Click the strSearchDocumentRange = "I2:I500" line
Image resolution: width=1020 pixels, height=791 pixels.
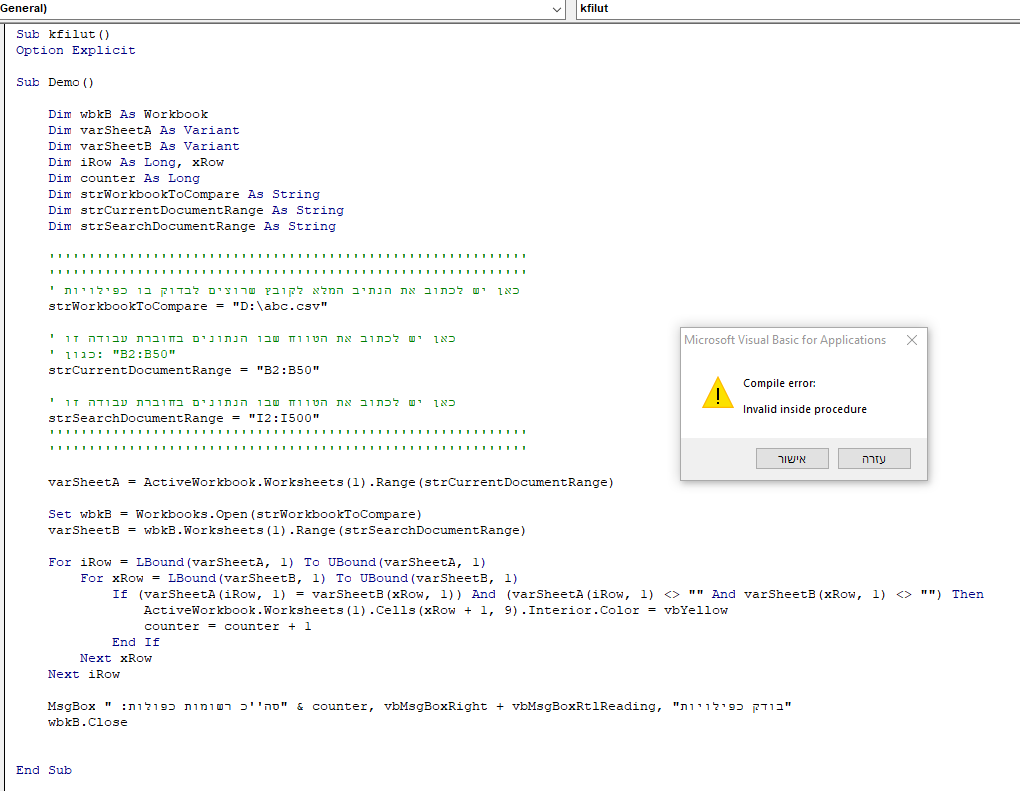[184, 418]
